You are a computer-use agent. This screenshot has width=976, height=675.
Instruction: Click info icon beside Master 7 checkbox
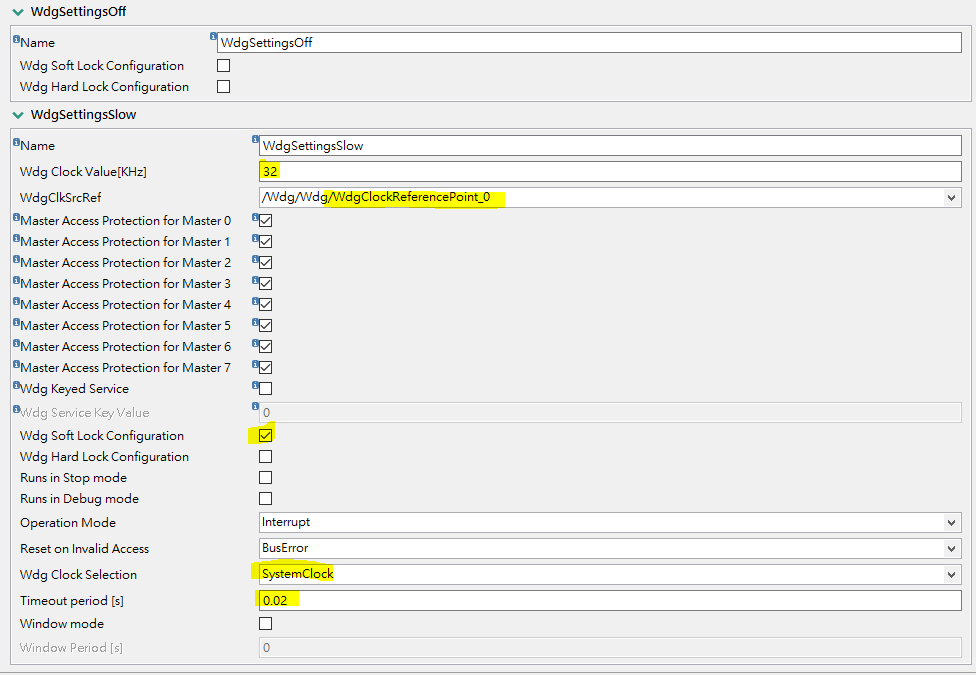[255, 364]
